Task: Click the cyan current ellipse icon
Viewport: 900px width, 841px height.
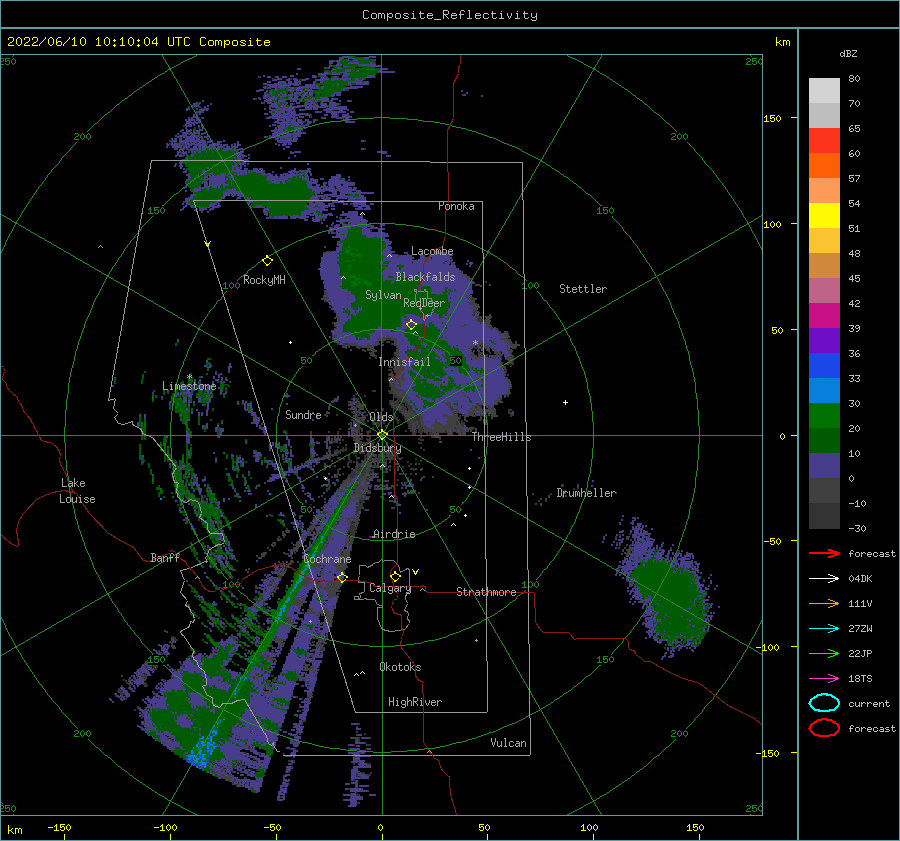Action: pyautogui.click(x=824, y=703)
